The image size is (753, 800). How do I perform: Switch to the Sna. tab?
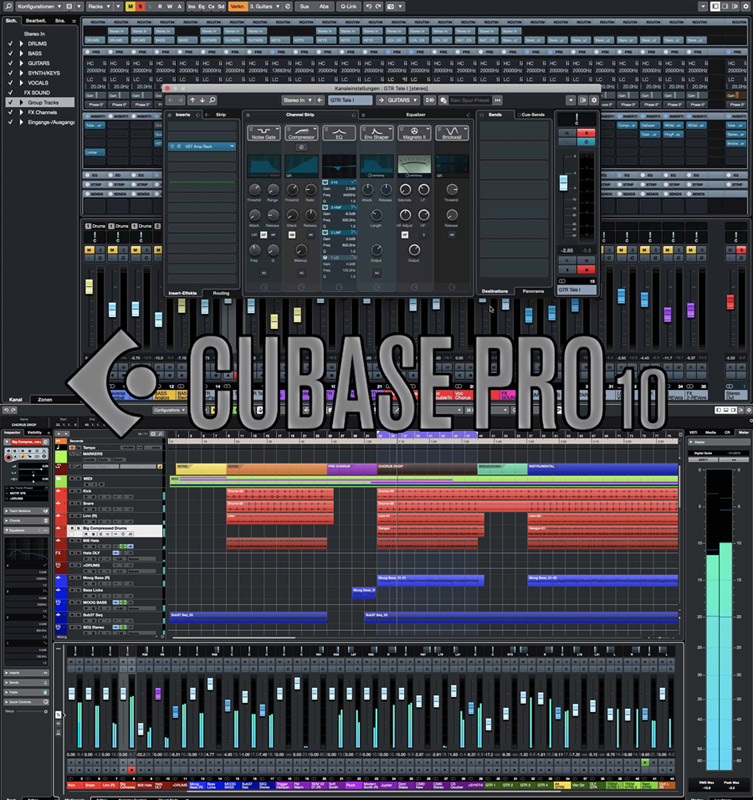pyautogui.click(x=60, y=20)
